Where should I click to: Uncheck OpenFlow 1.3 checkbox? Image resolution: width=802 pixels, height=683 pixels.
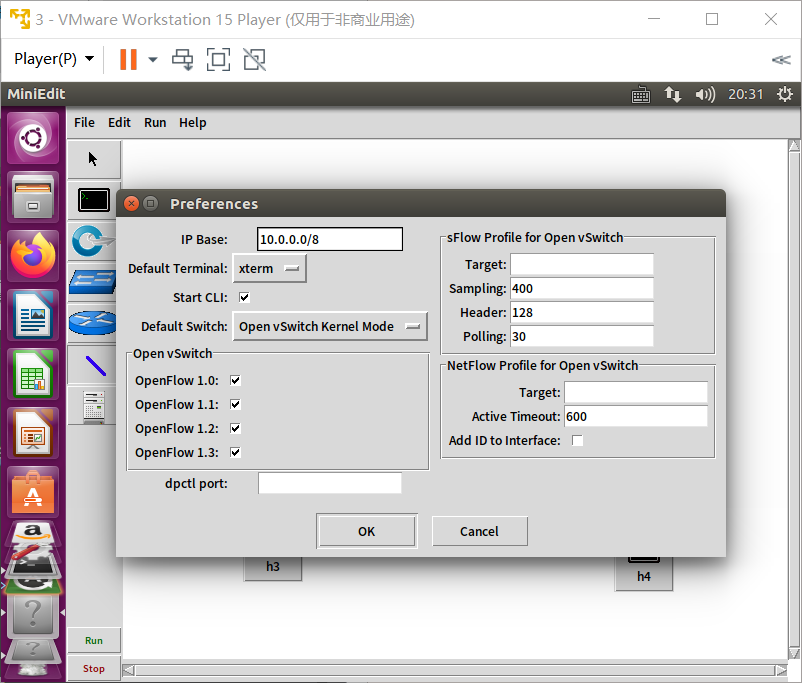235,452
